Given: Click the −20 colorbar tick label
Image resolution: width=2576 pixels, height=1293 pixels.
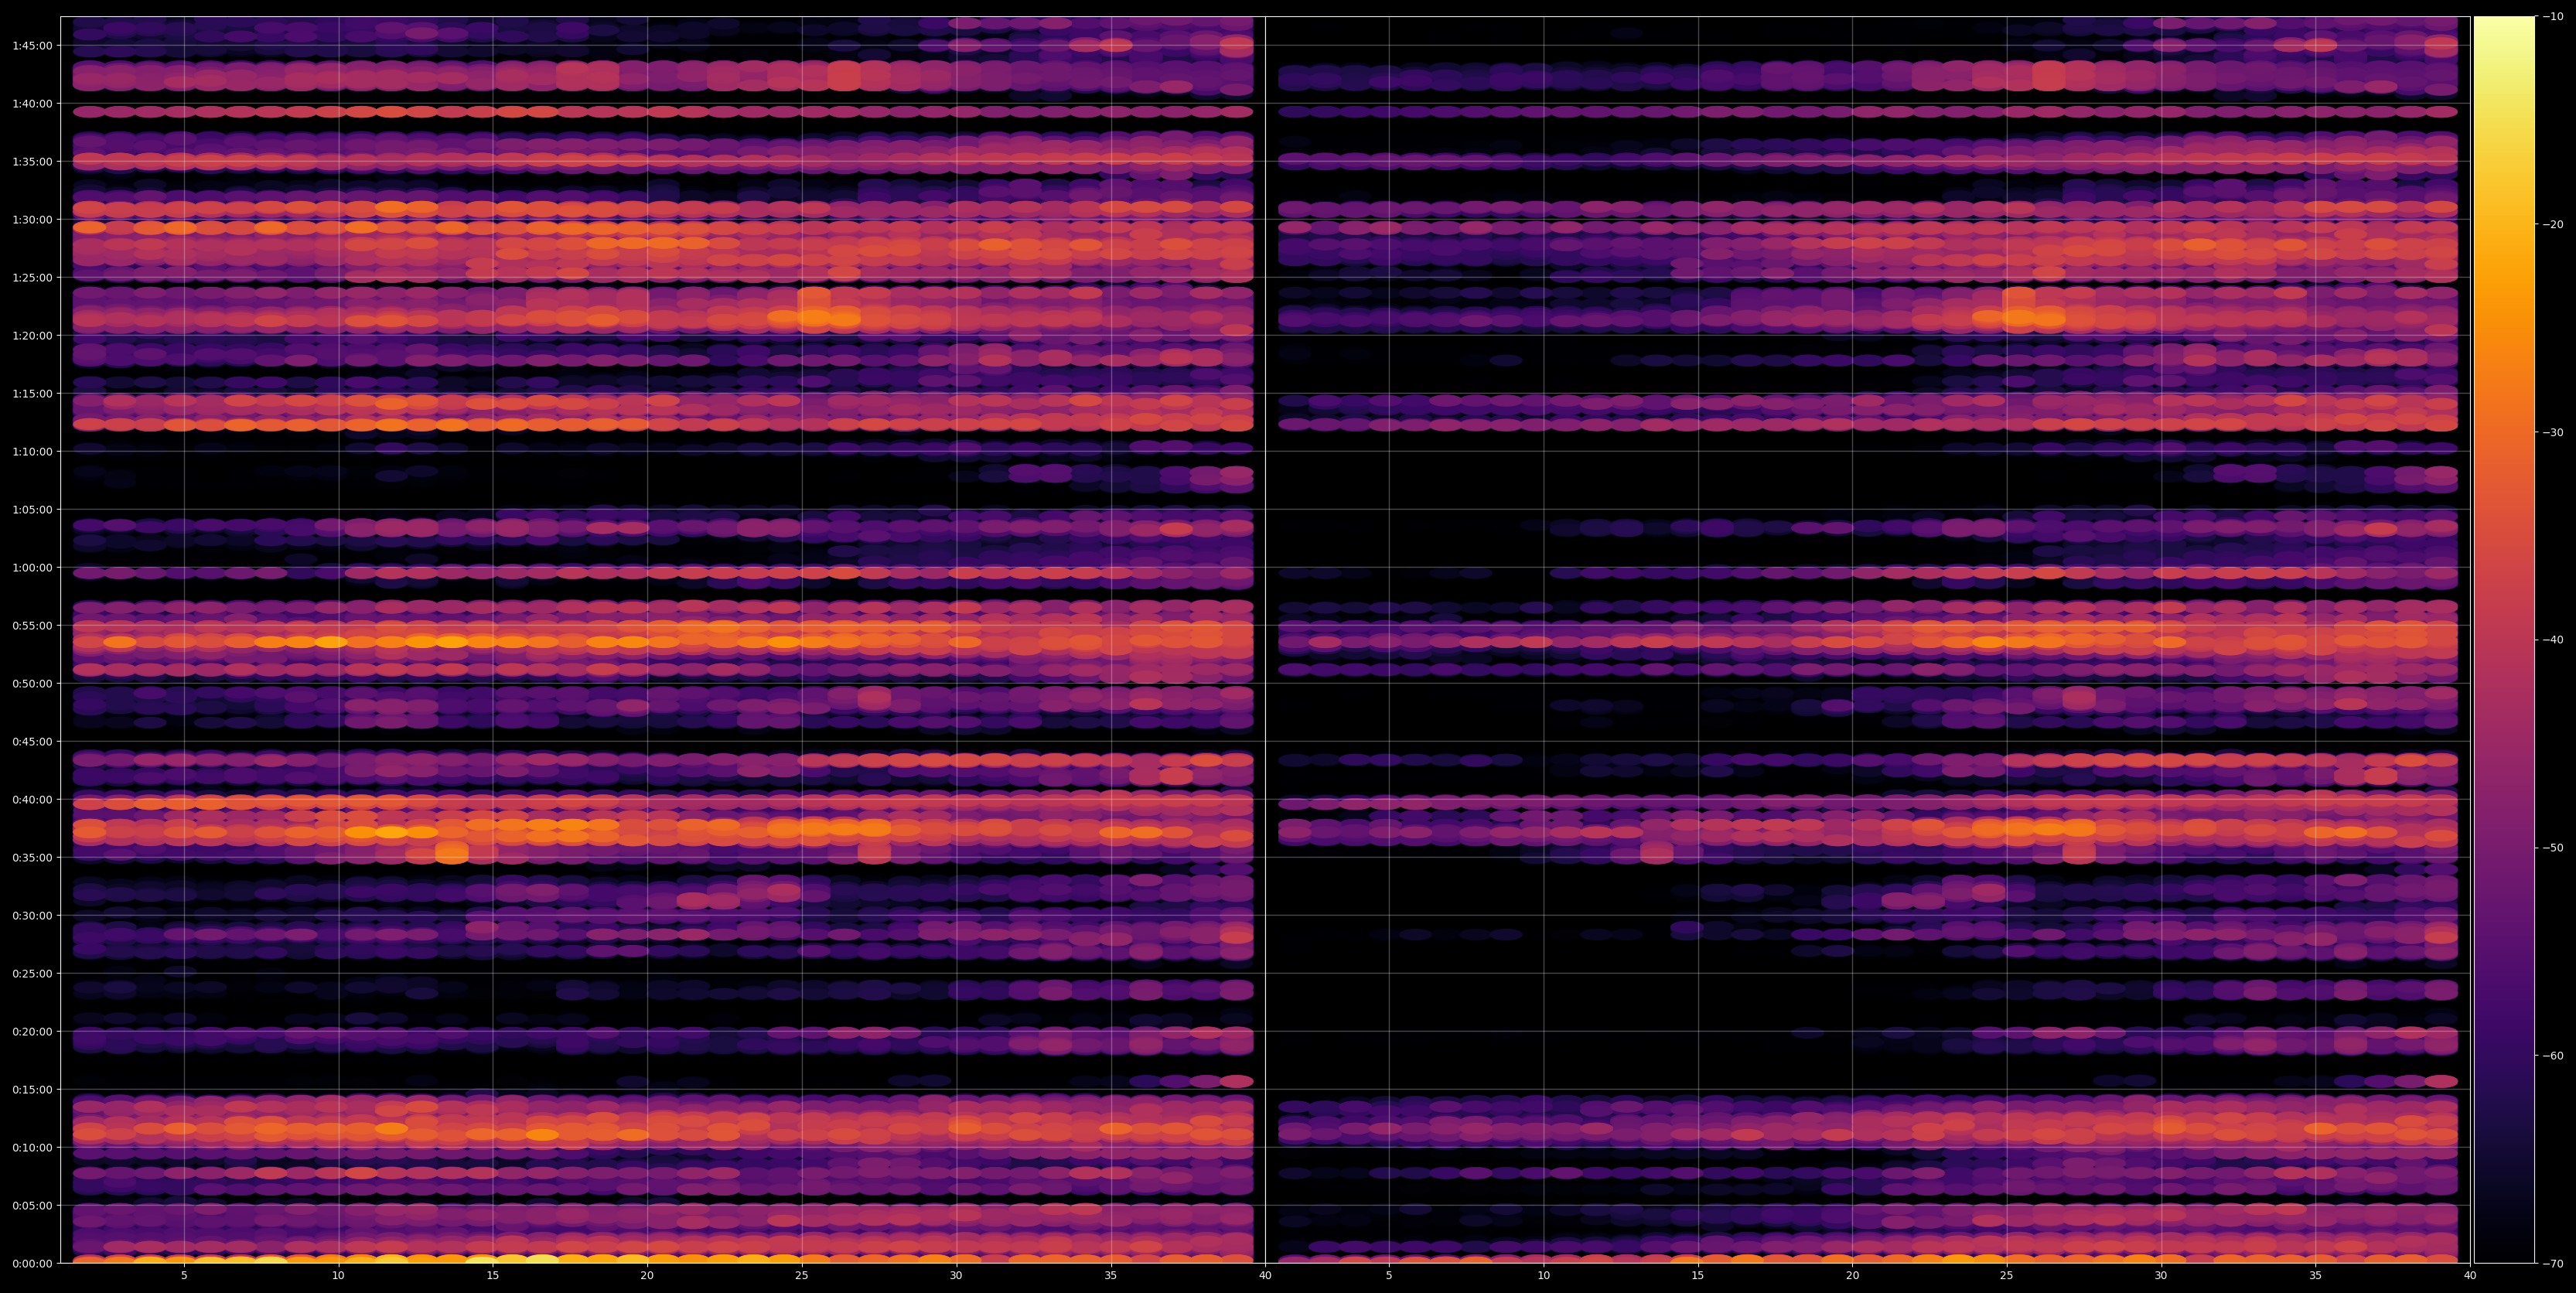Looking at the screenshot, I should click(x=2553, y=224).
